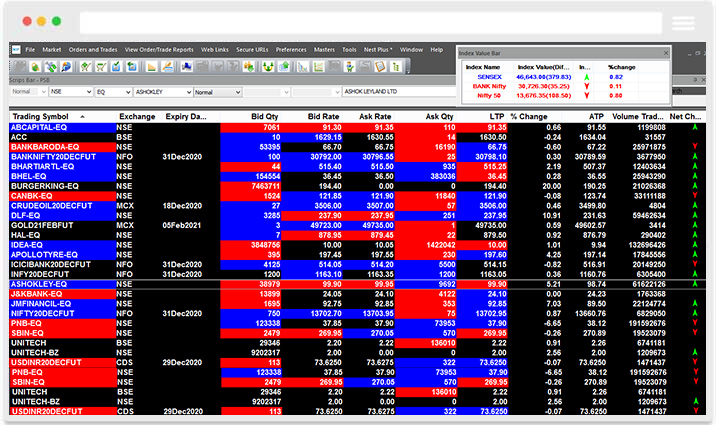Open the Market menu

coord(52,49)
